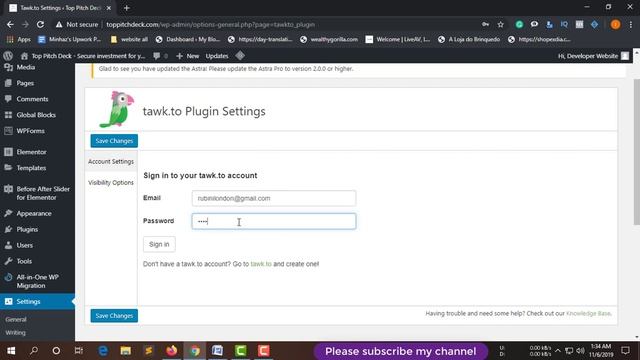Screen dimensions: 640x360
Task: Launch Edge from the taskbar
Action: [x=103, y=351]
